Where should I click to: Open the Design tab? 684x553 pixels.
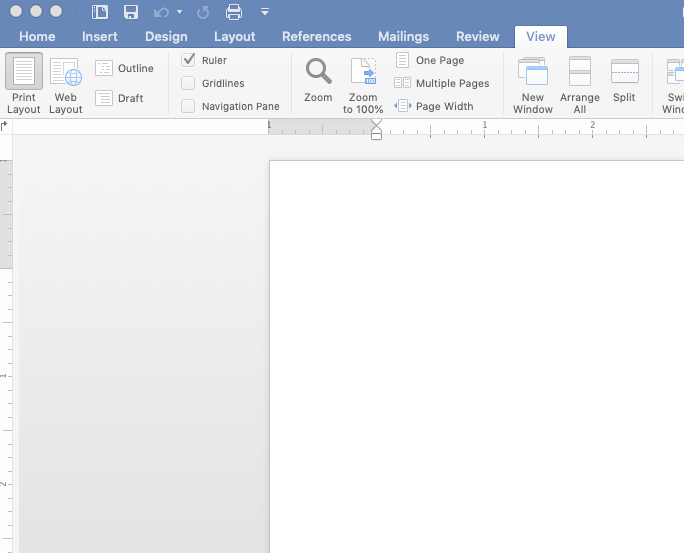[x=166, y=37]
